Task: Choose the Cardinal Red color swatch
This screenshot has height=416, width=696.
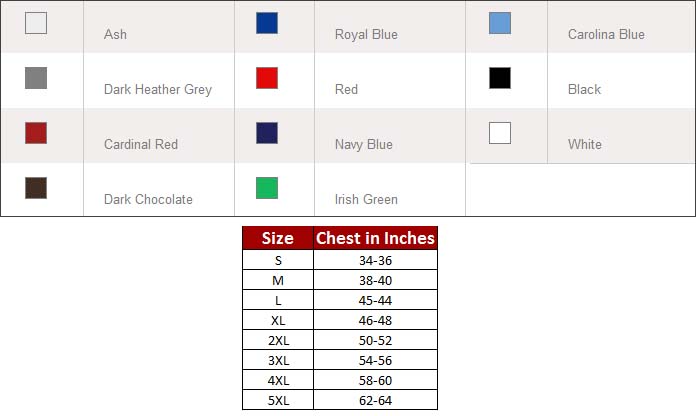Action: coord(36,133)
